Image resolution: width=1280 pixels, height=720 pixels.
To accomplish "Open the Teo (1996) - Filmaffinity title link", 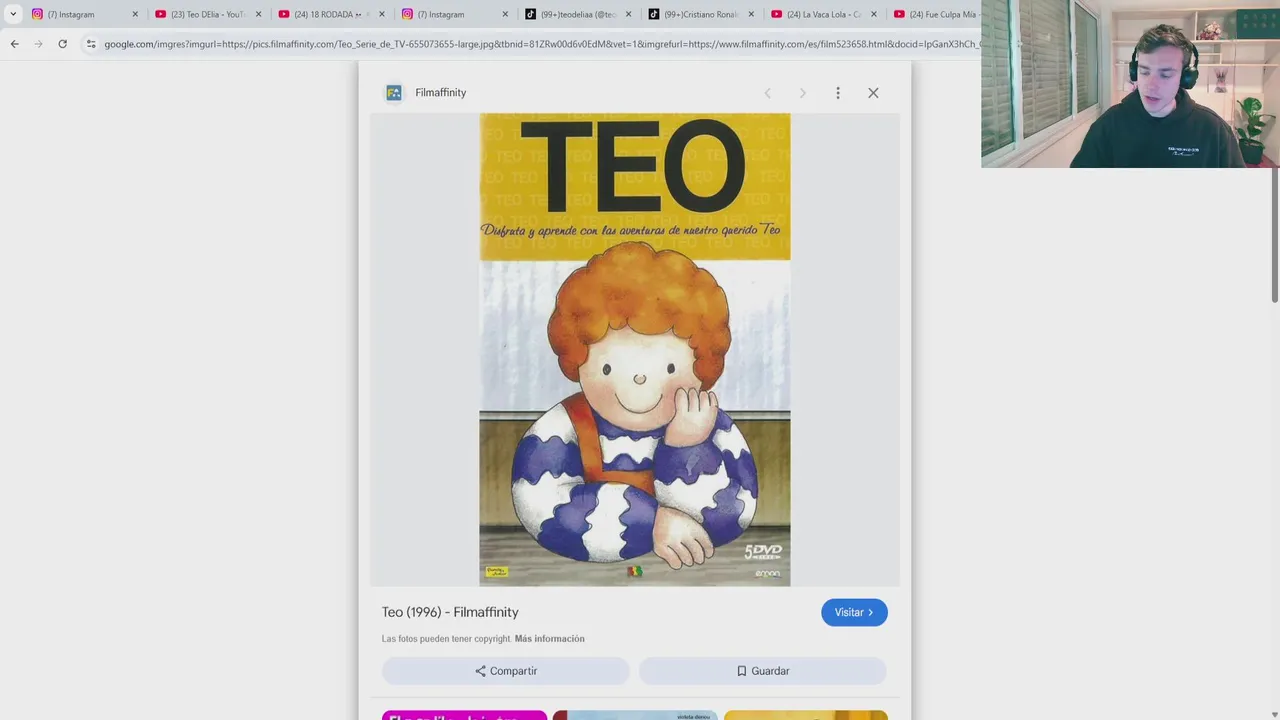I will 450,612.
